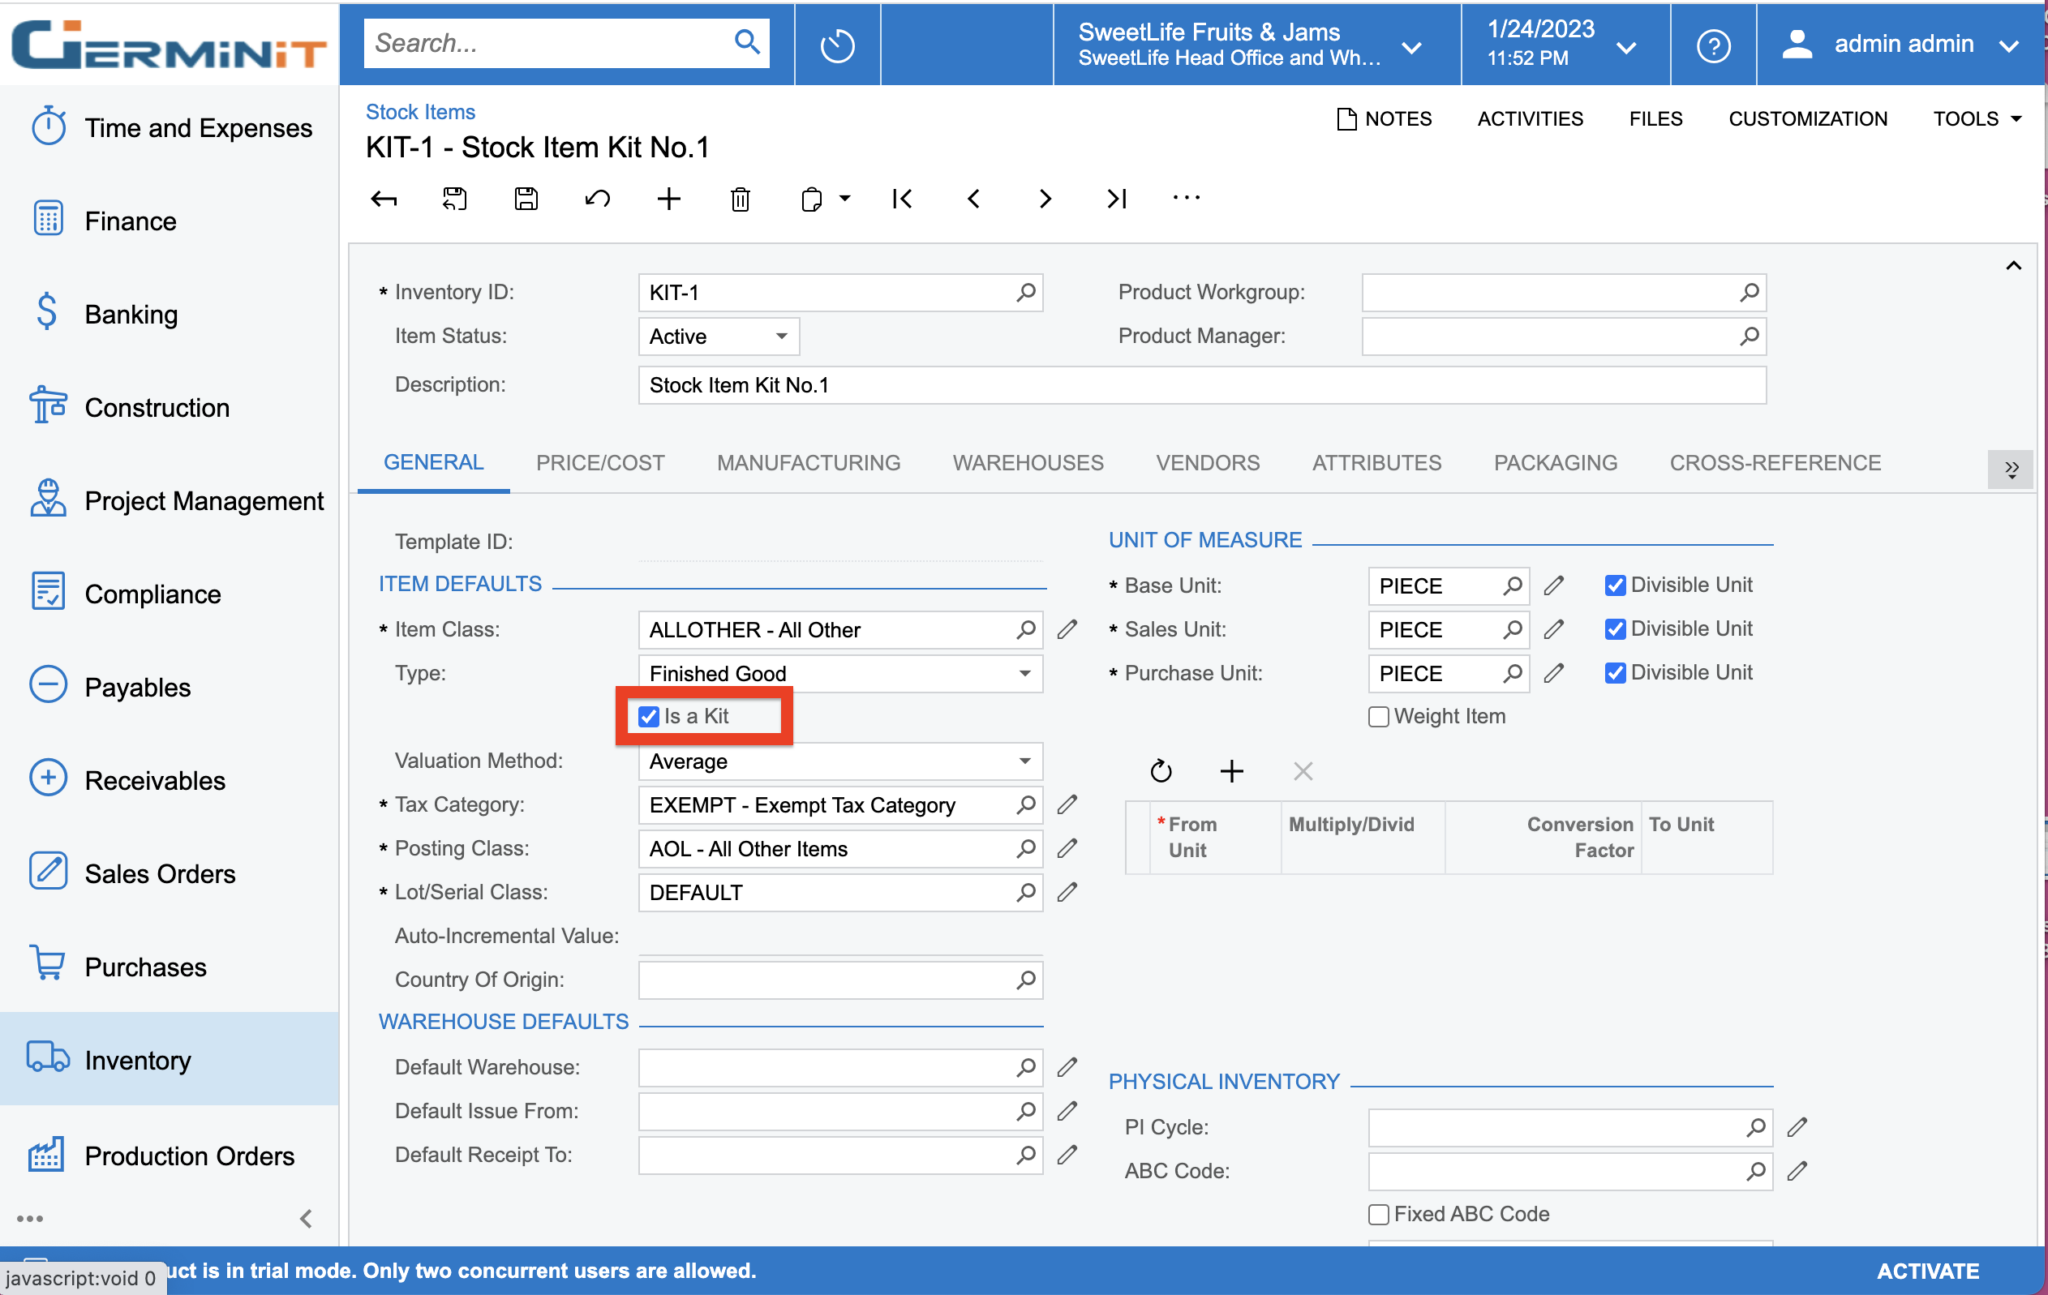
Task: Open Inventory from the sidebar
Action: click(x=137, y=1060)
